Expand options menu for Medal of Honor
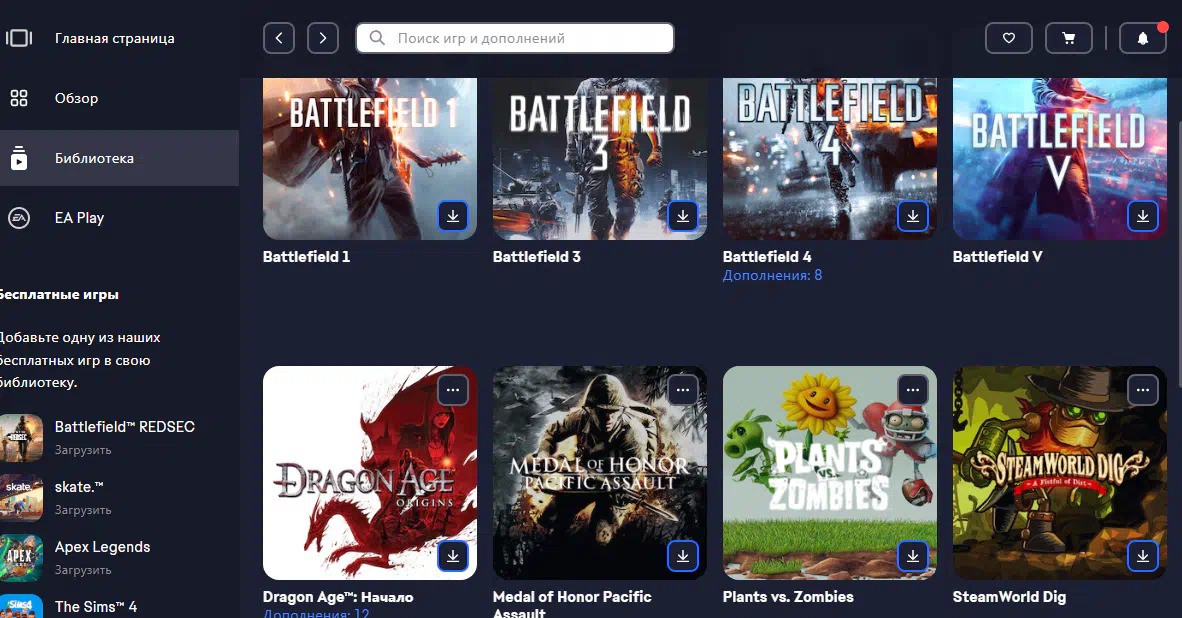 [683, 389]
